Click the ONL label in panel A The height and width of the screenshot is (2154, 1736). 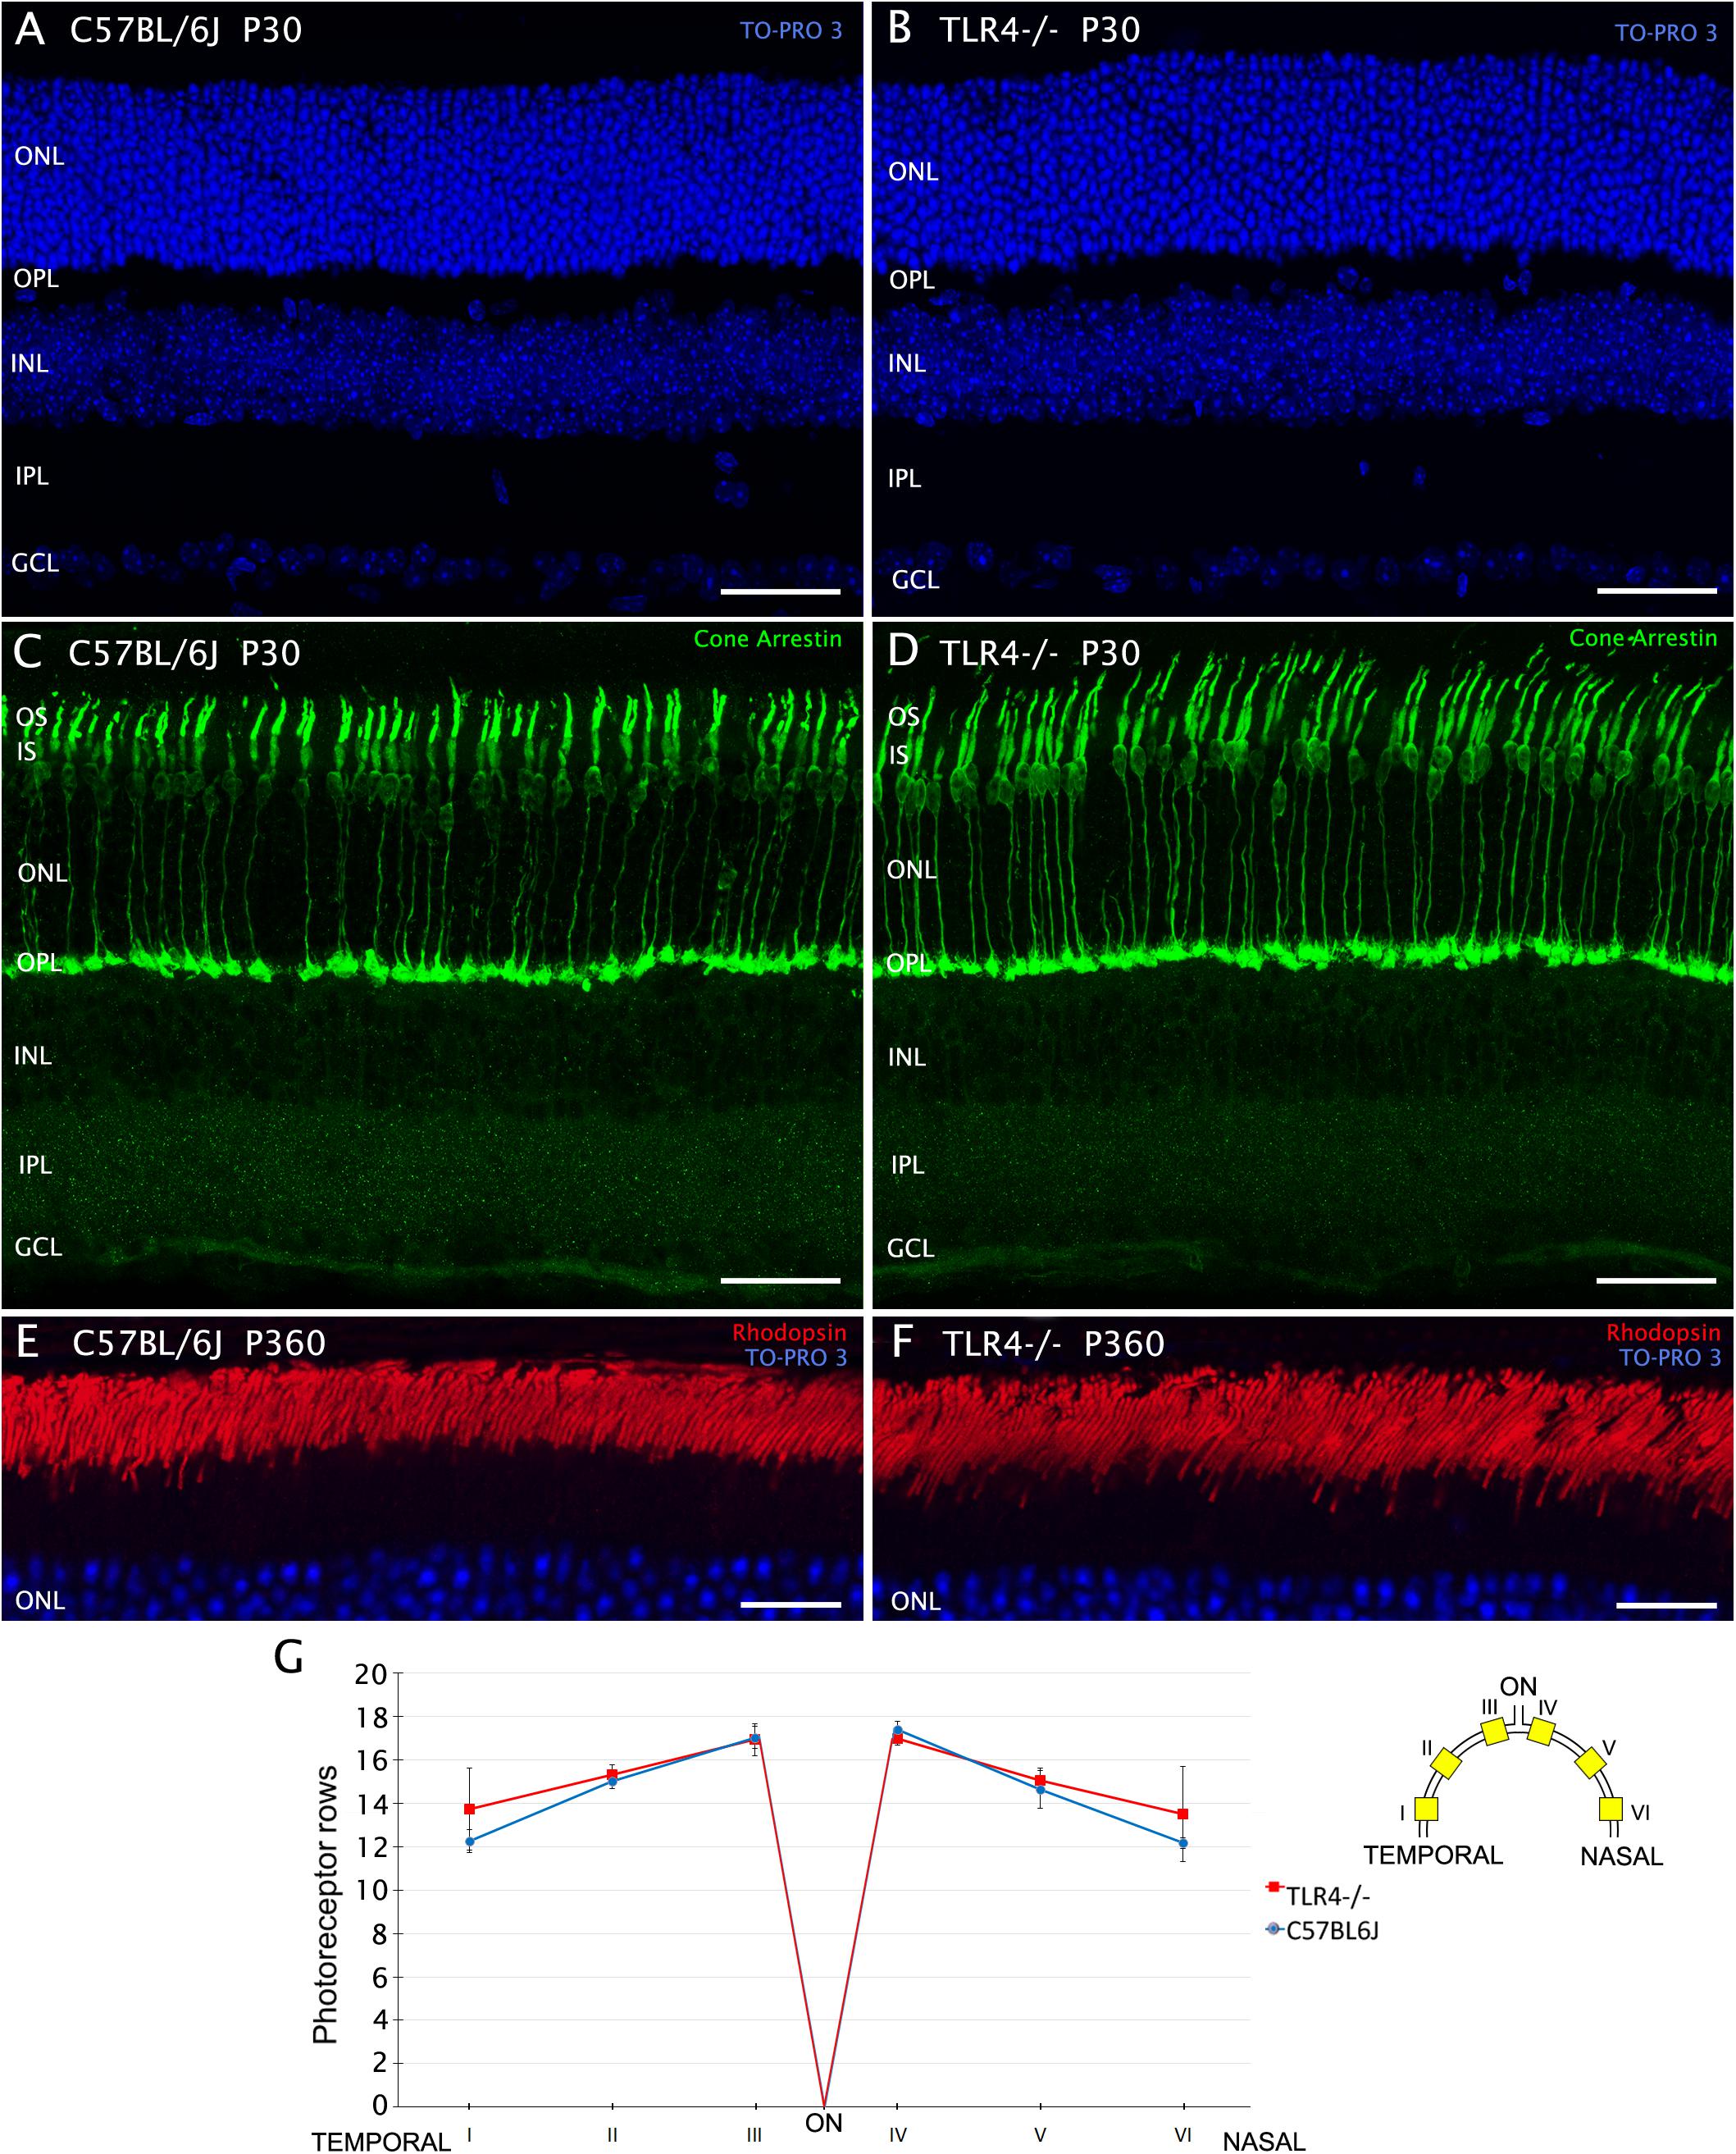[39, 156]
